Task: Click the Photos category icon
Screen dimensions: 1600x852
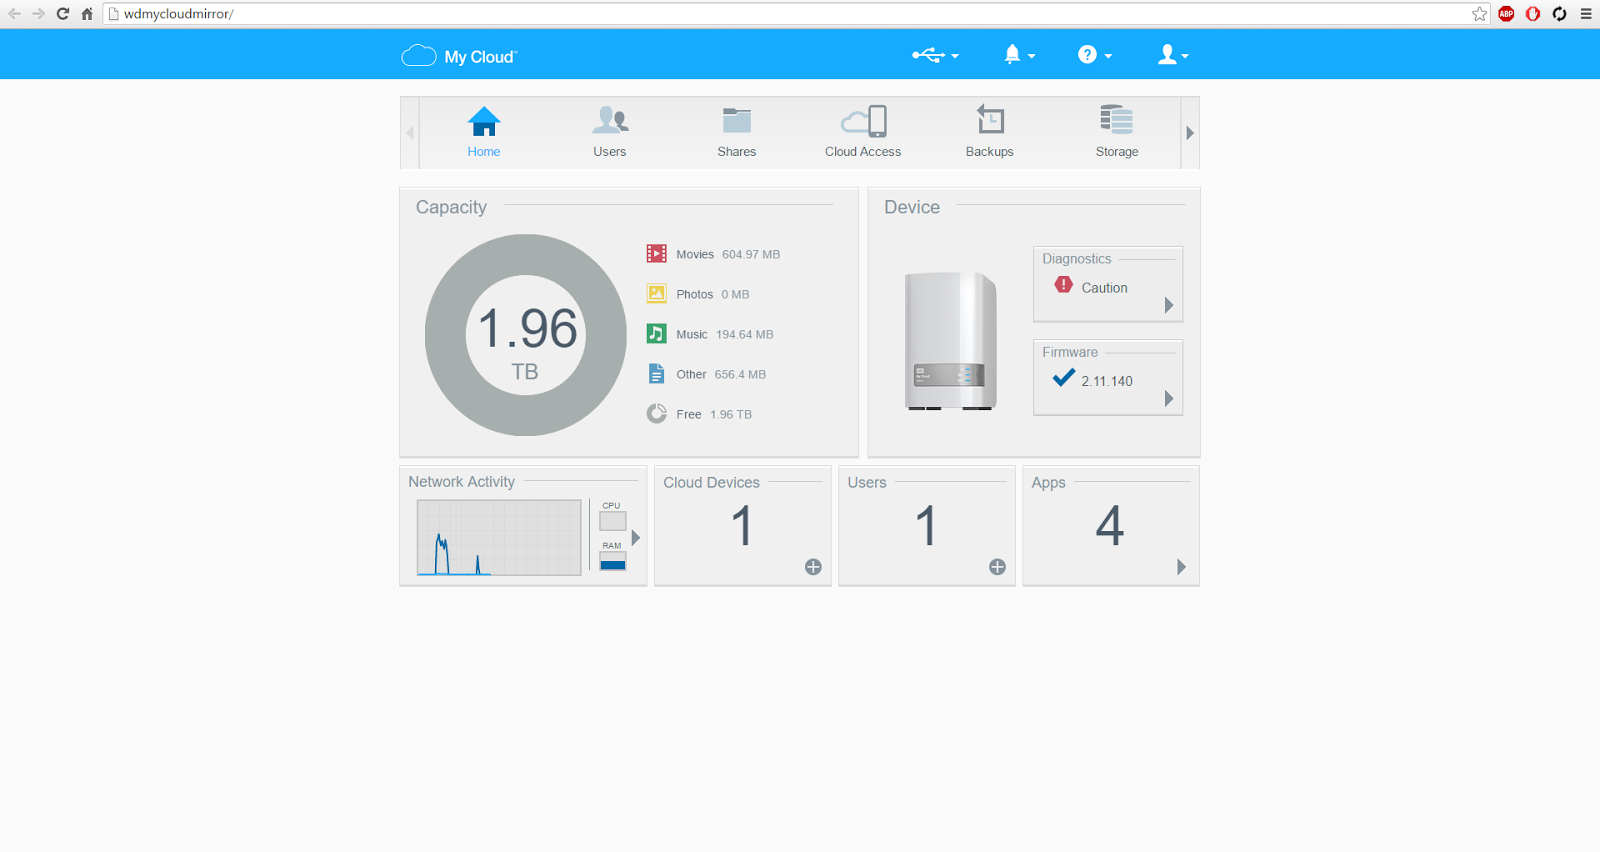Action: tap(656, 294)
